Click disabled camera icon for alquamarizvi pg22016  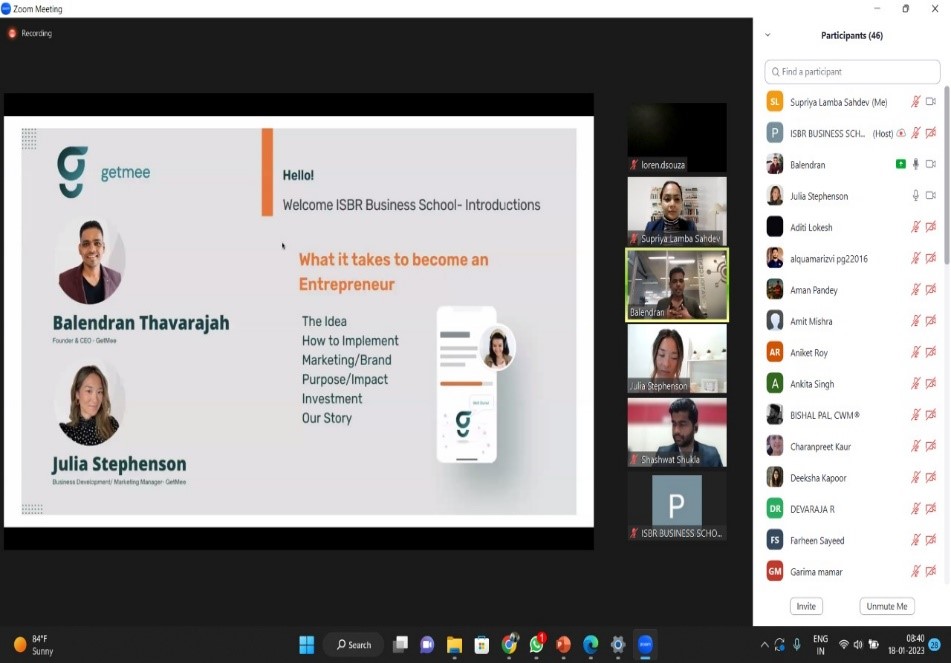pos(931,258)
